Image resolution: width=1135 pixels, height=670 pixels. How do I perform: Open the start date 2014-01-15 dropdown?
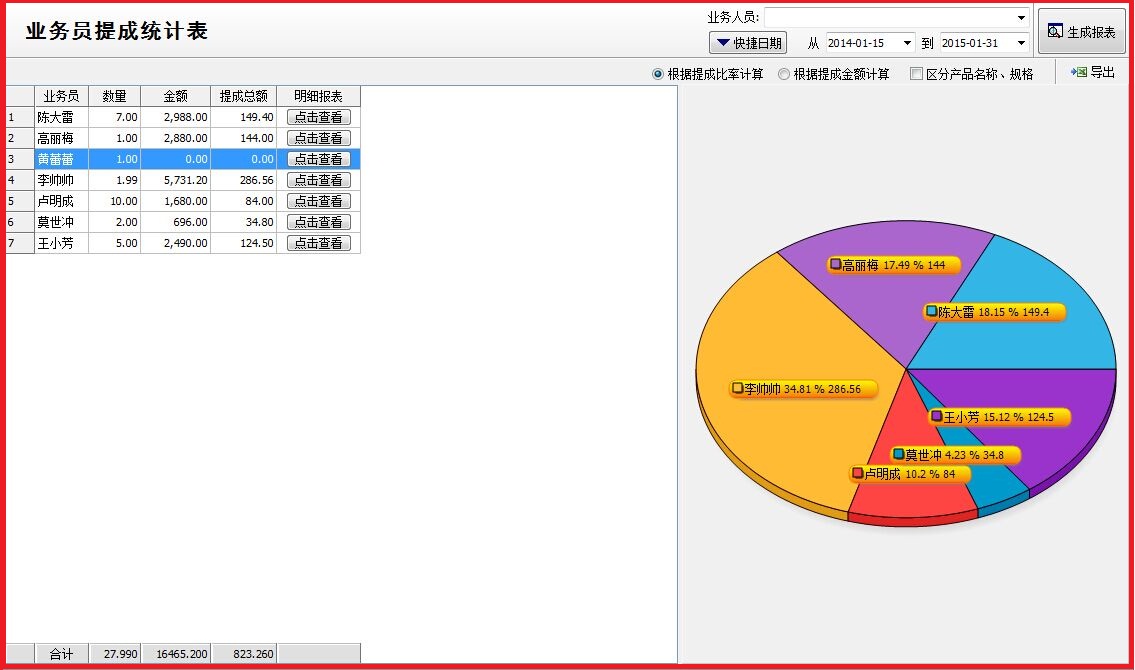(x=907, y=43)
